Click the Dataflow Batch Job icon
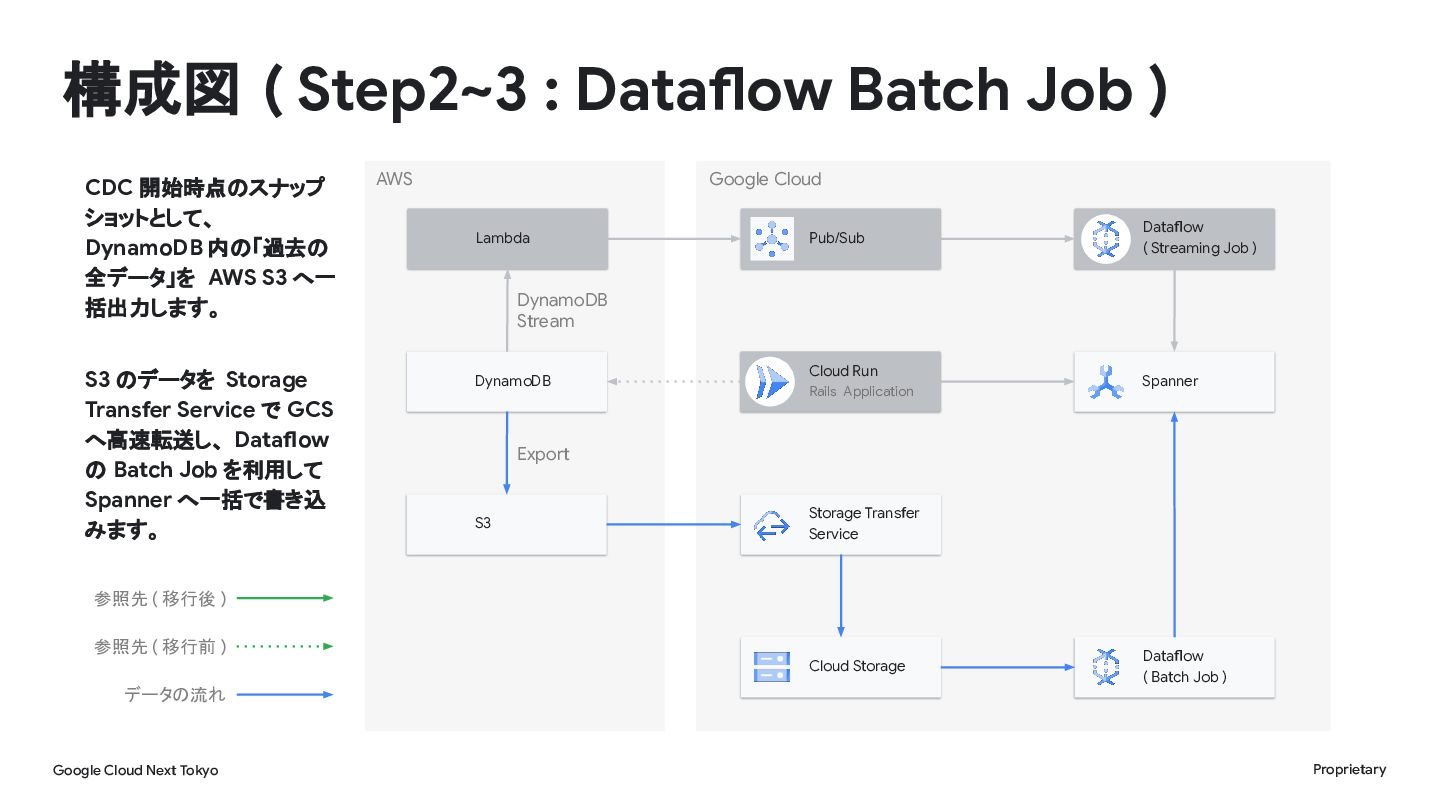1440x810 pixels. pyautogui.click(x=1105, y=667)
